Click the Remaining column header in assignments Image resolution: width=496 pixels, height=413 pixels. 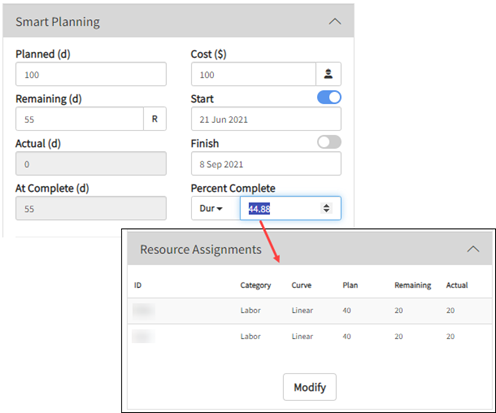413,285
